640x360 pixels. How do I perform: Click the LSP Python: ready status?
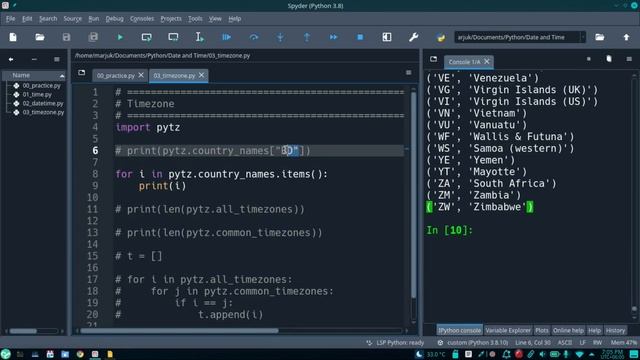396,343
